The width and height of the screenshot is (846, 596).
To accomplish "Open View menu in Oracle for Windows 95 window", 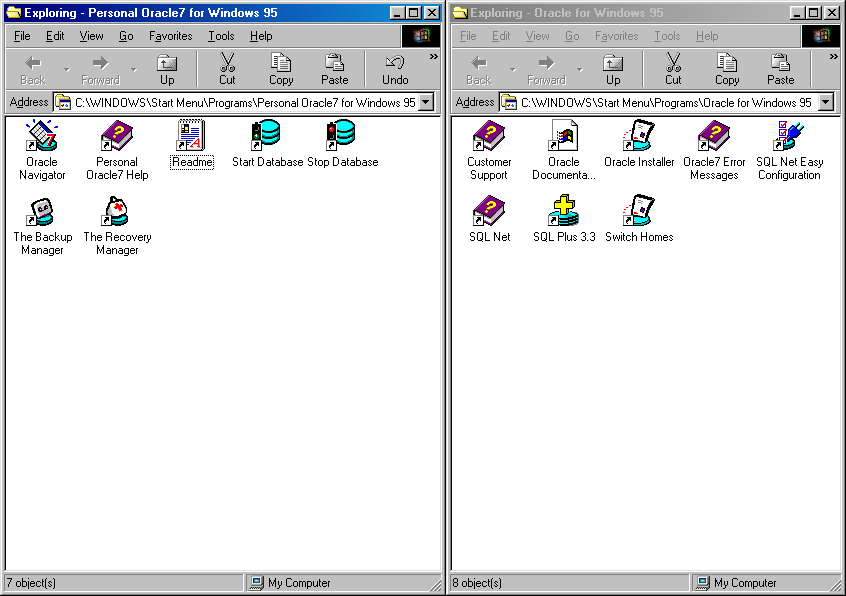I will pos(537,36).
